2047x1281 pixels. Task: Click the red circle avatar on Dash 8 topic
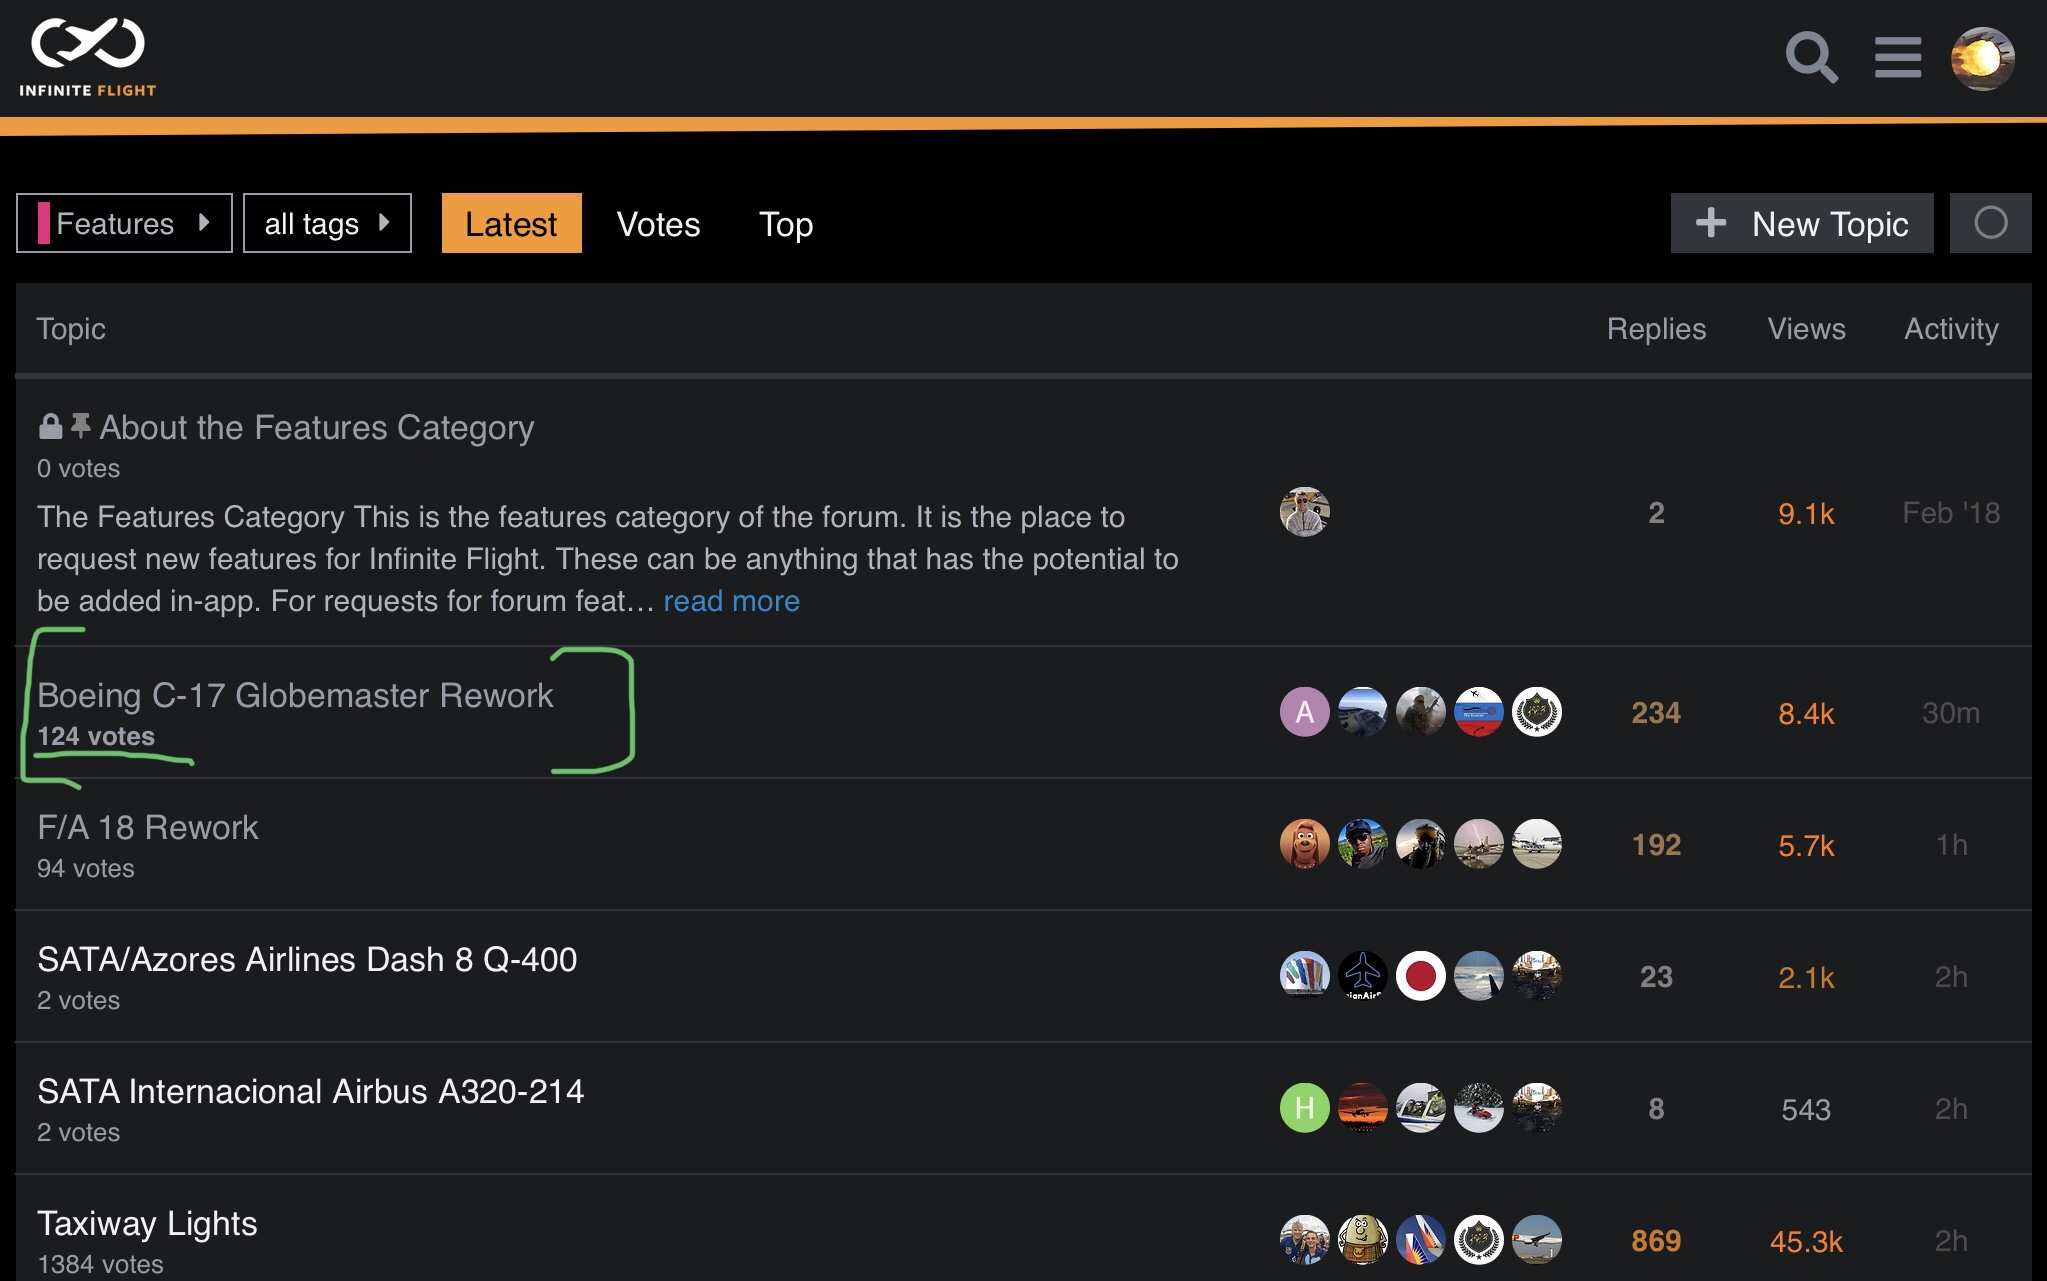pos(1420,976)
